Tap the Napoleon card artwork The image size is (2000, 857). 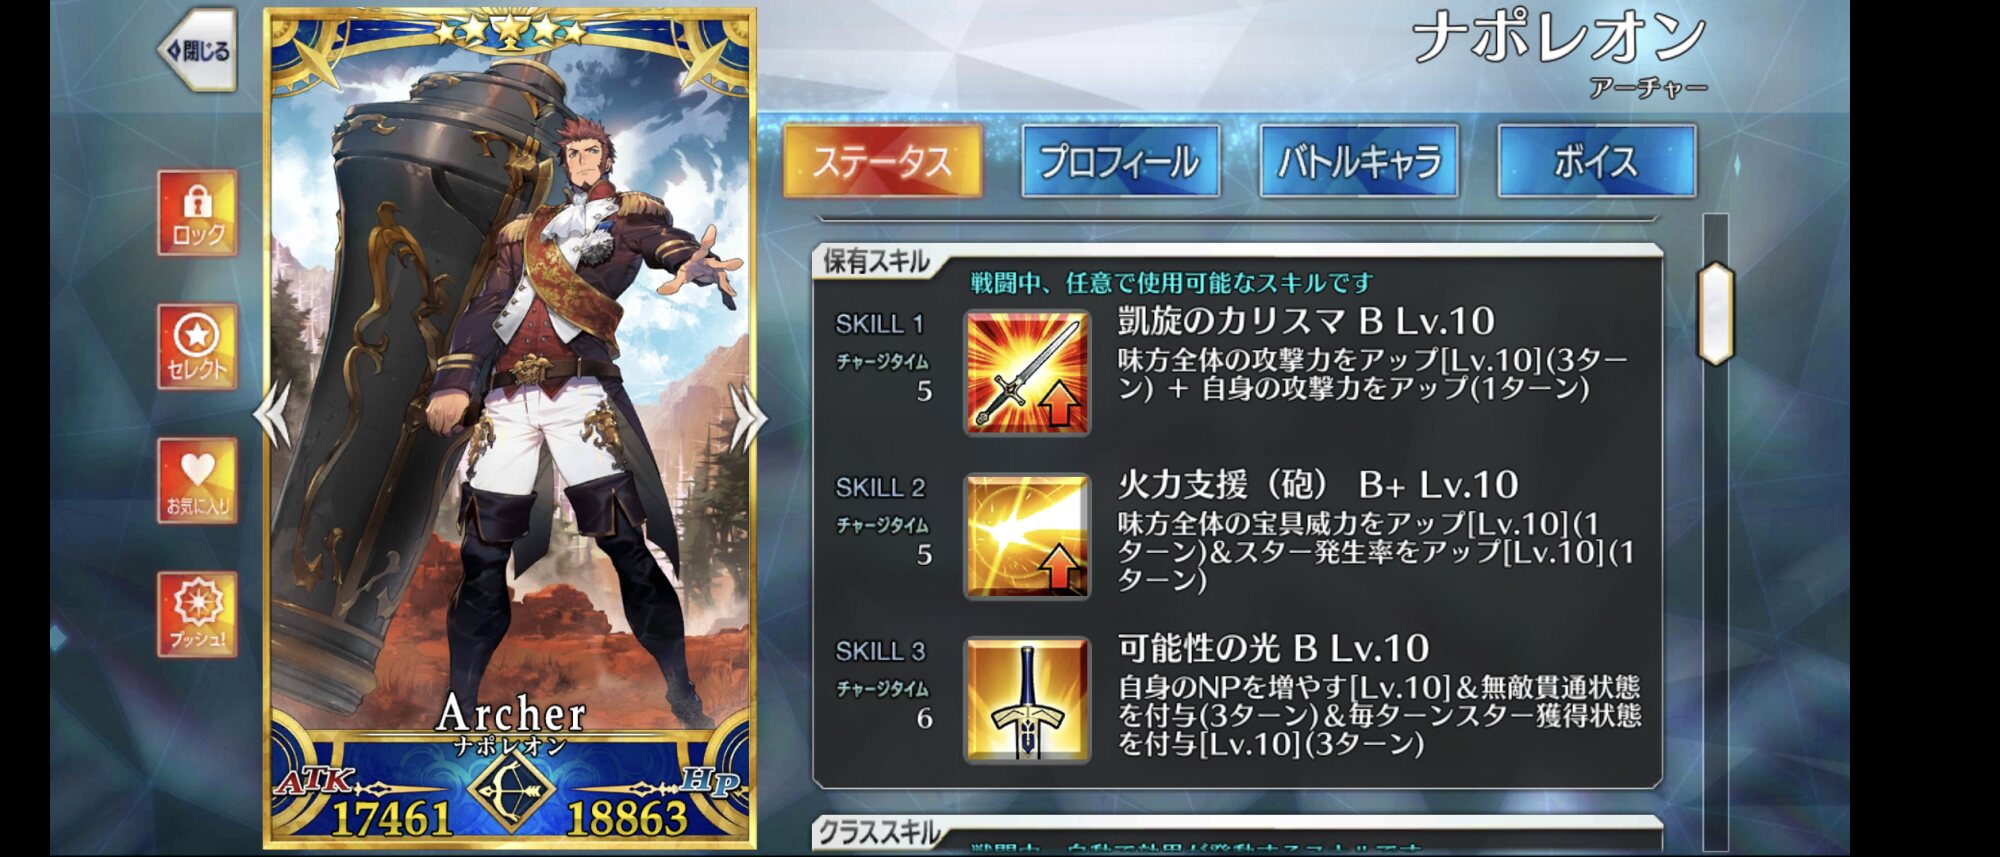[510, 400]
